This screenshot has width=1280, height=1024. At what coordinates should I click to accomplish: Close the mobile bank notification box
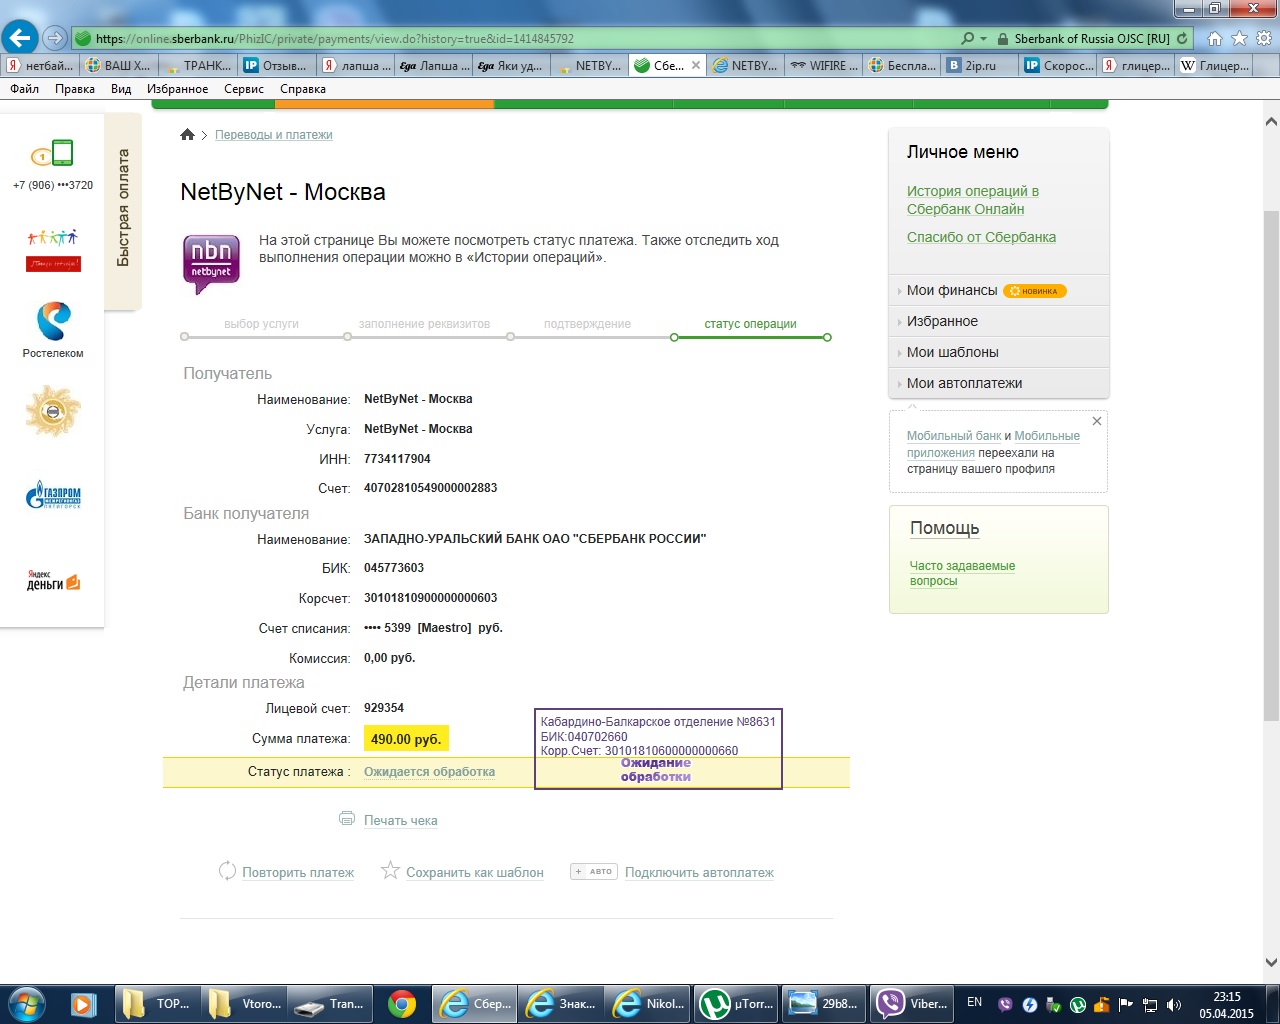(x=1097, y=421)
